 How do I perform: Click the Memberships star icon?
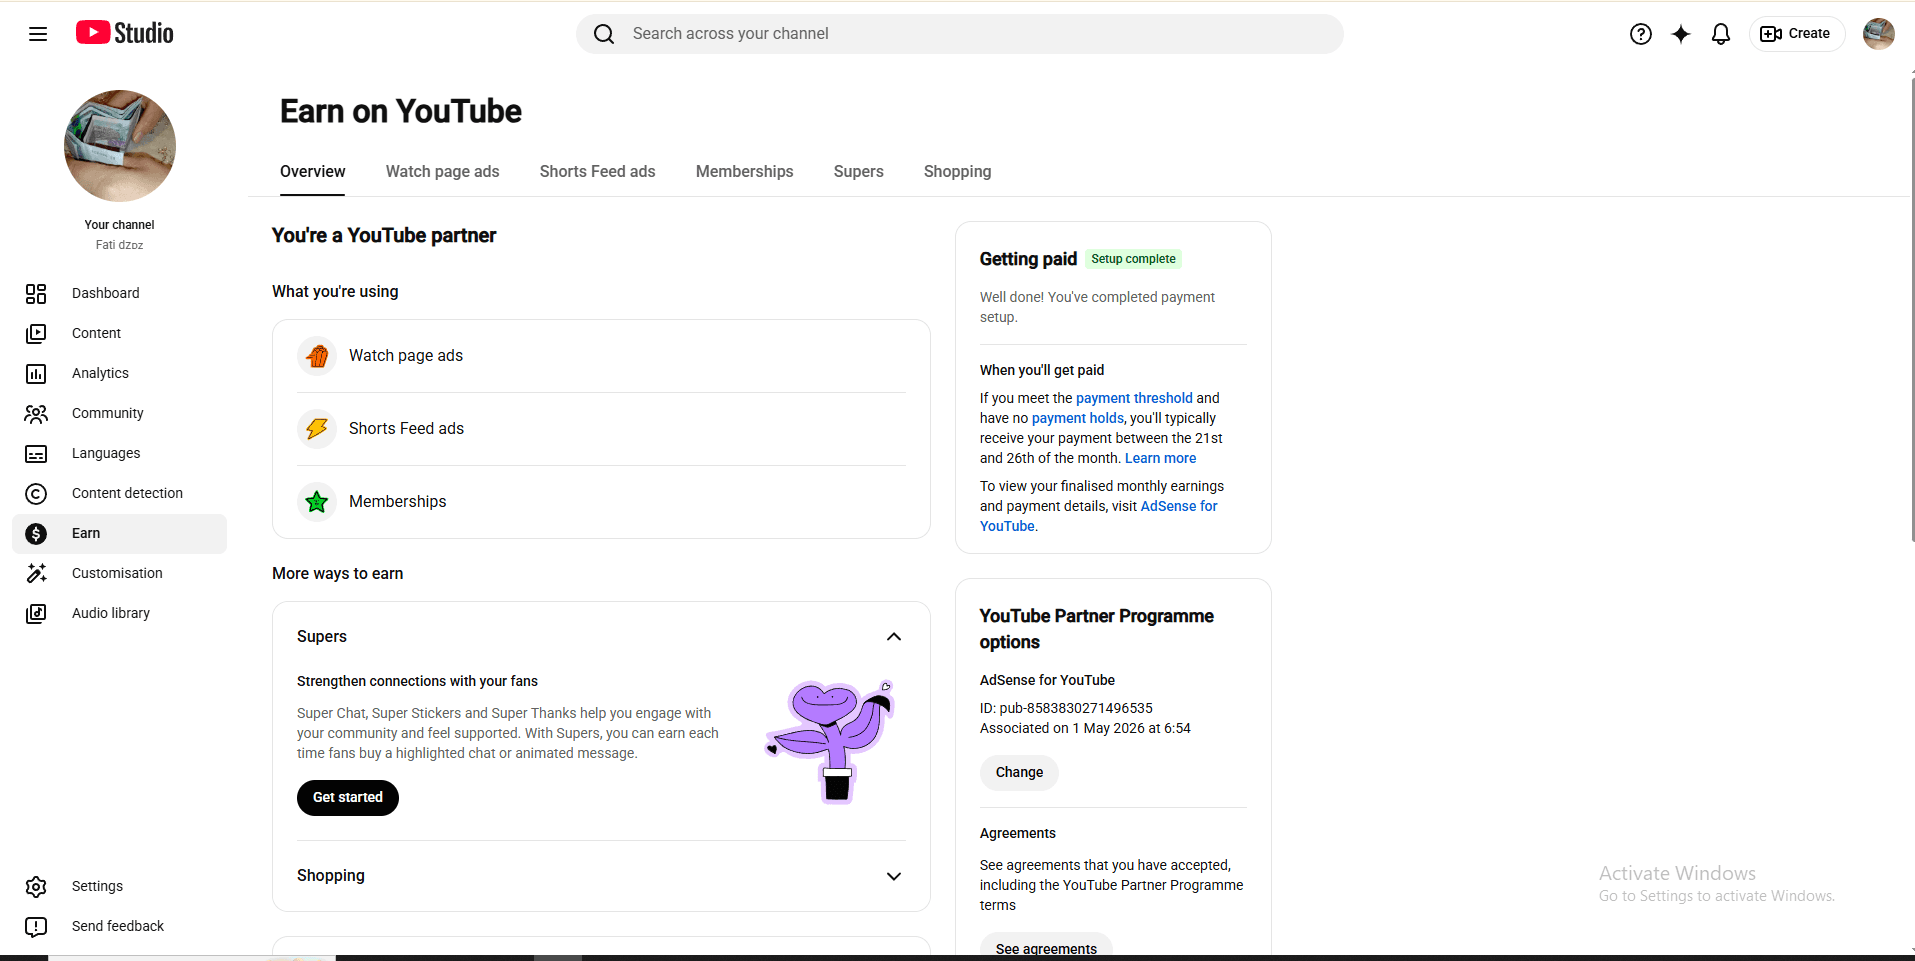click(x=317, y=502)
